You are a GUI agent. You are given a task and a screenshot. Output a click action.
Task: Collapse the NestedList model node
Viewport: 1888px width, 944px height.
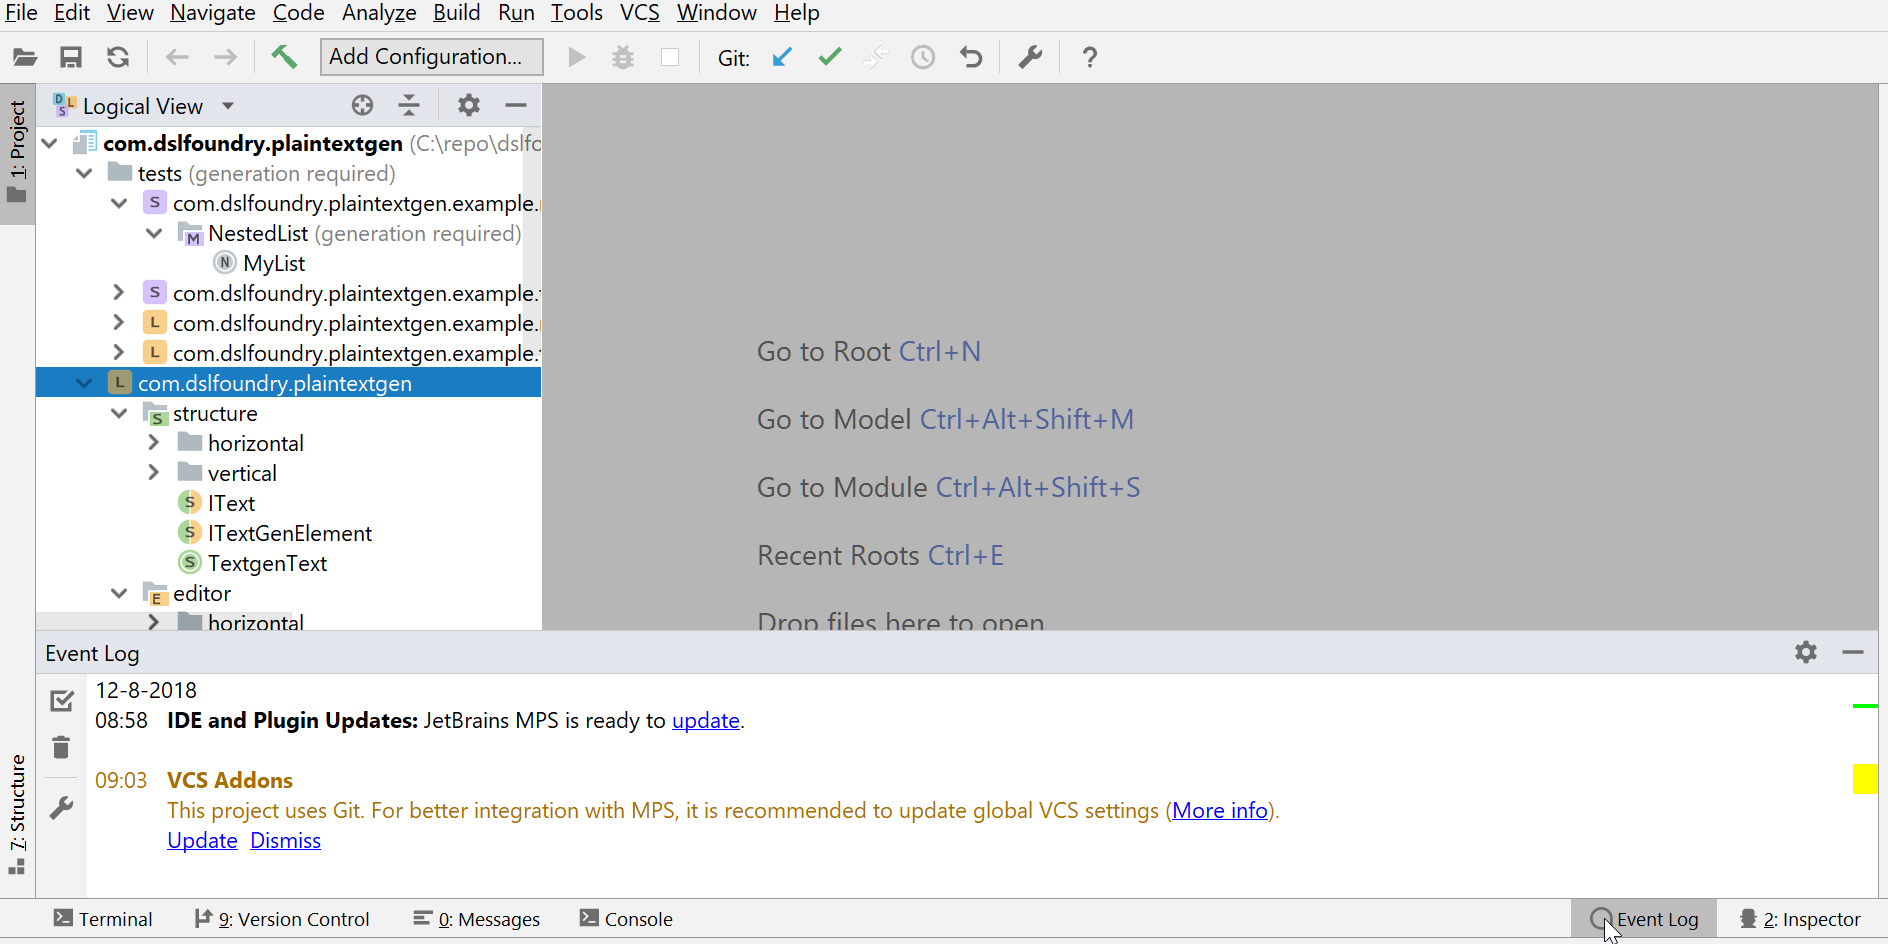(153, 233)
